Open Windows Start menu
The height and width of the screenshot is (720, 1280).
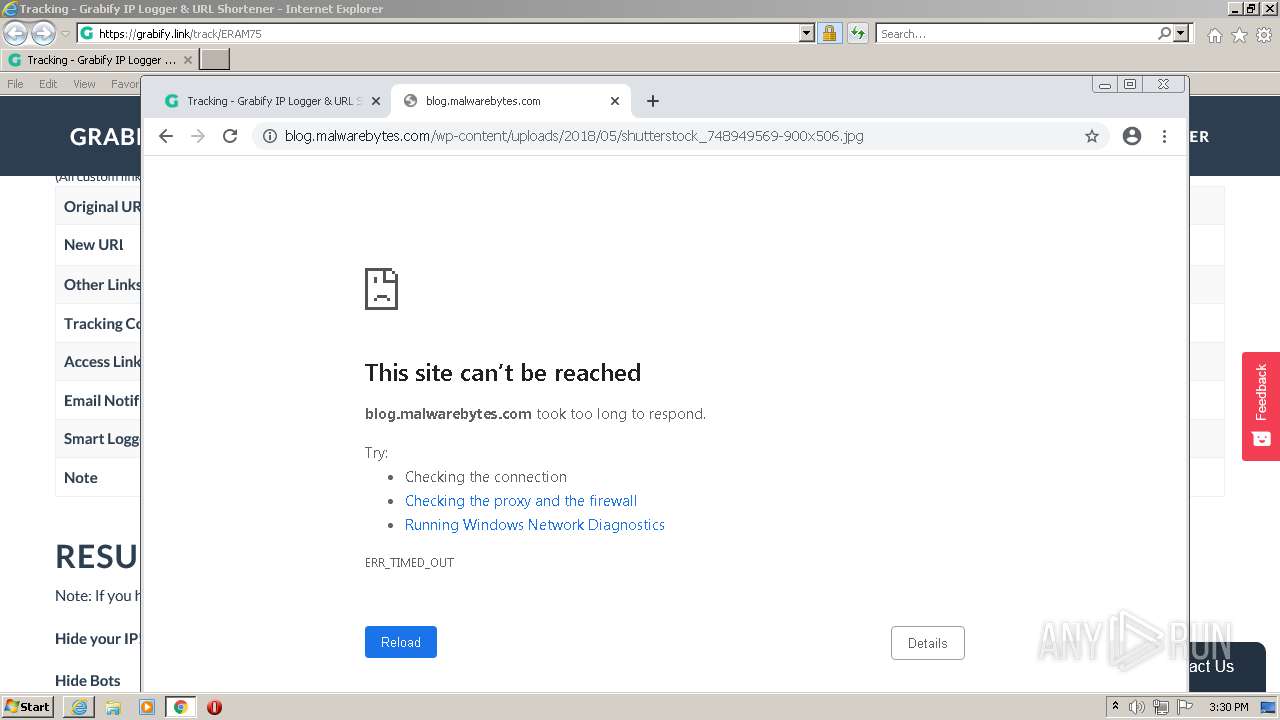point(28,706)
